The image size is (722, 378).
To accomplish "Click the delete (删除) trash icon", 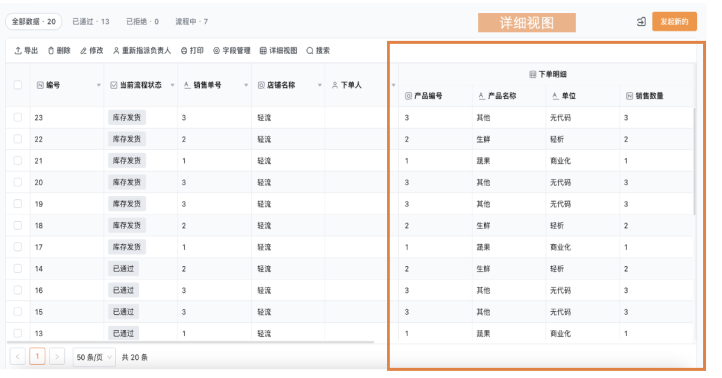I will (x=51, y=51).
